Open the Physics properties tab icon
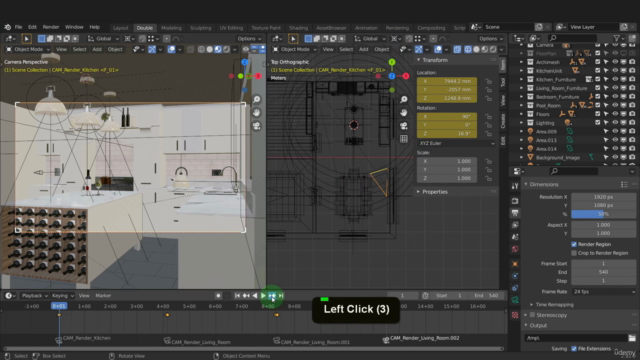The height and width of the screenshot is (360, 640). pos(515,276)
